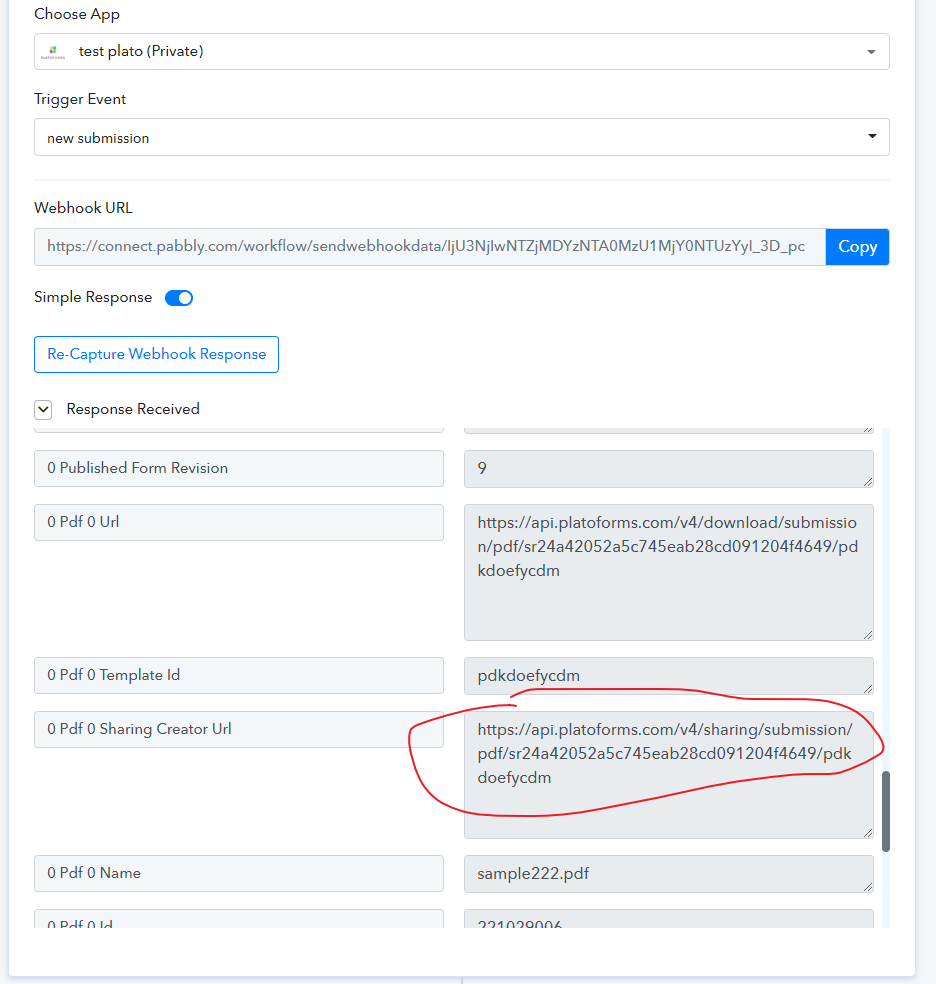Click the resize handle of Pdf 0 Url value
This screenshot has height=984, width=936.
[x=868, y=635]
